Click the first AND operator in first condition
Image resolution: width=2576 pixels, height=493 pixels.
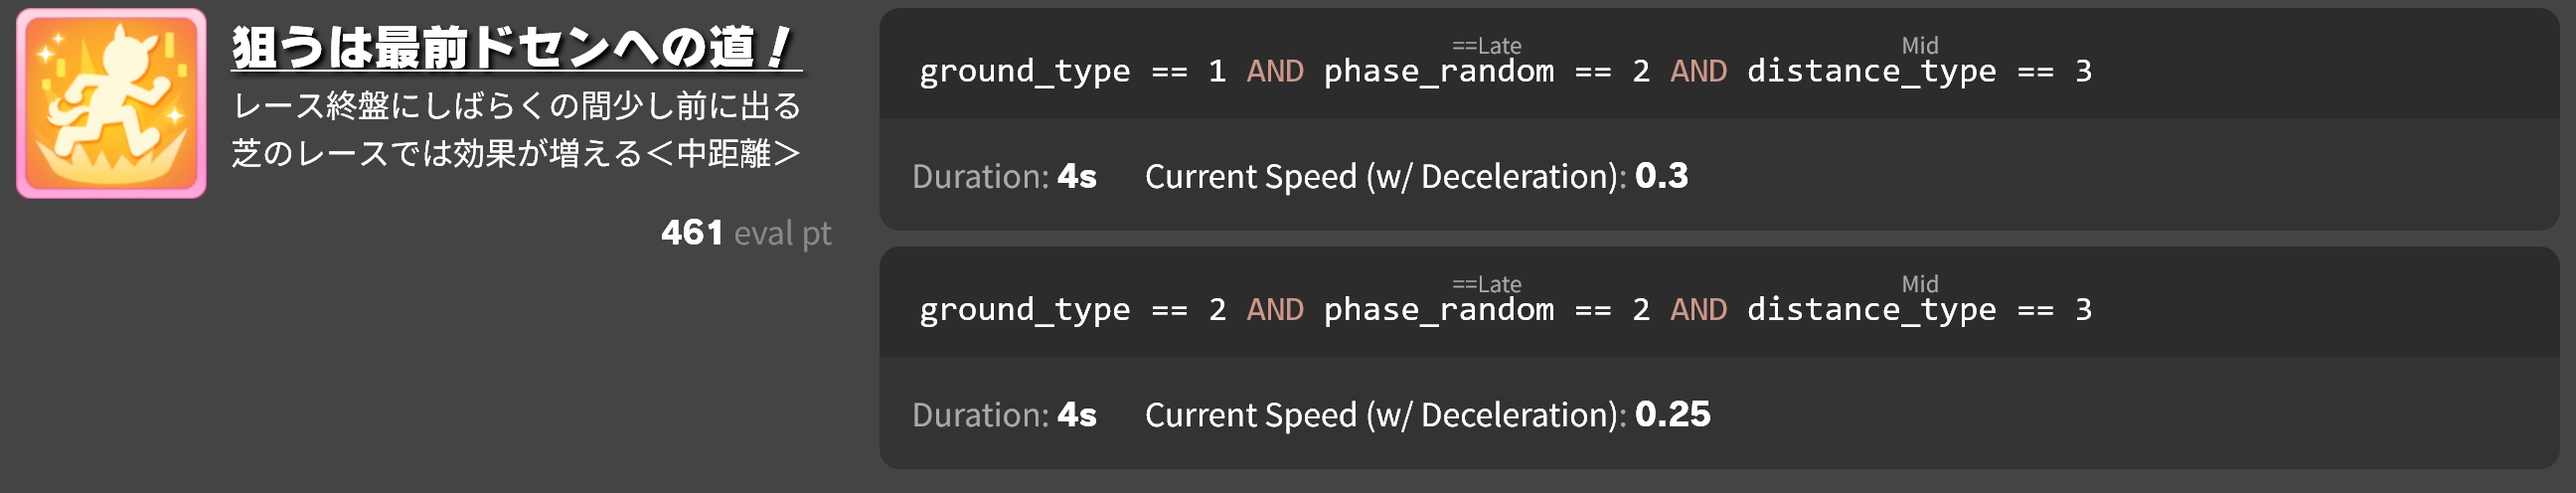point(1275,71)
